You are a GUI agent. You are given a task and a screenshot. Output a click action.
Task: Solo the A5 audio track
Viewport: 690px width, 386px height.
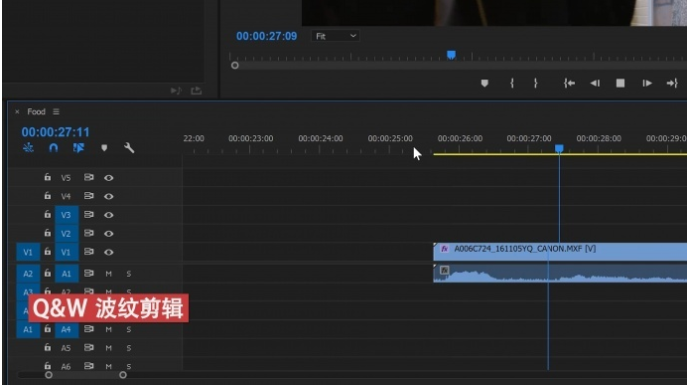129,348
